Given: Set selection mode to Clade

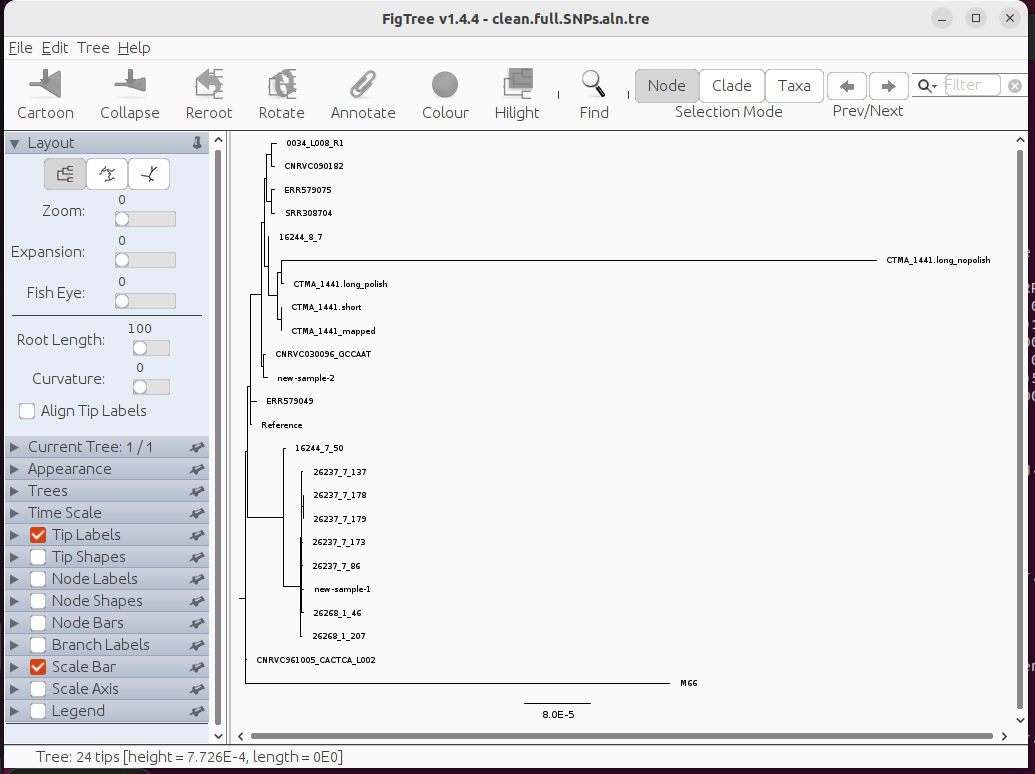Looking at the screenshot, I should tap(731, 86).
